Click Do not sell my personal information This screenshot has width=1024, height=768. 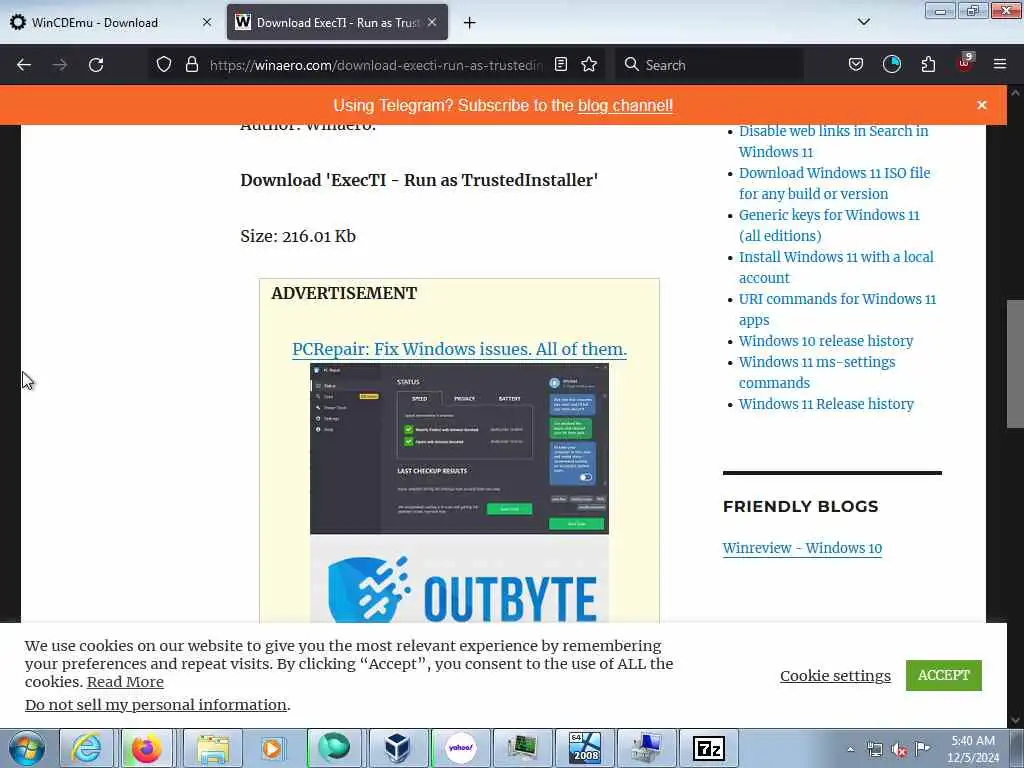155,705
